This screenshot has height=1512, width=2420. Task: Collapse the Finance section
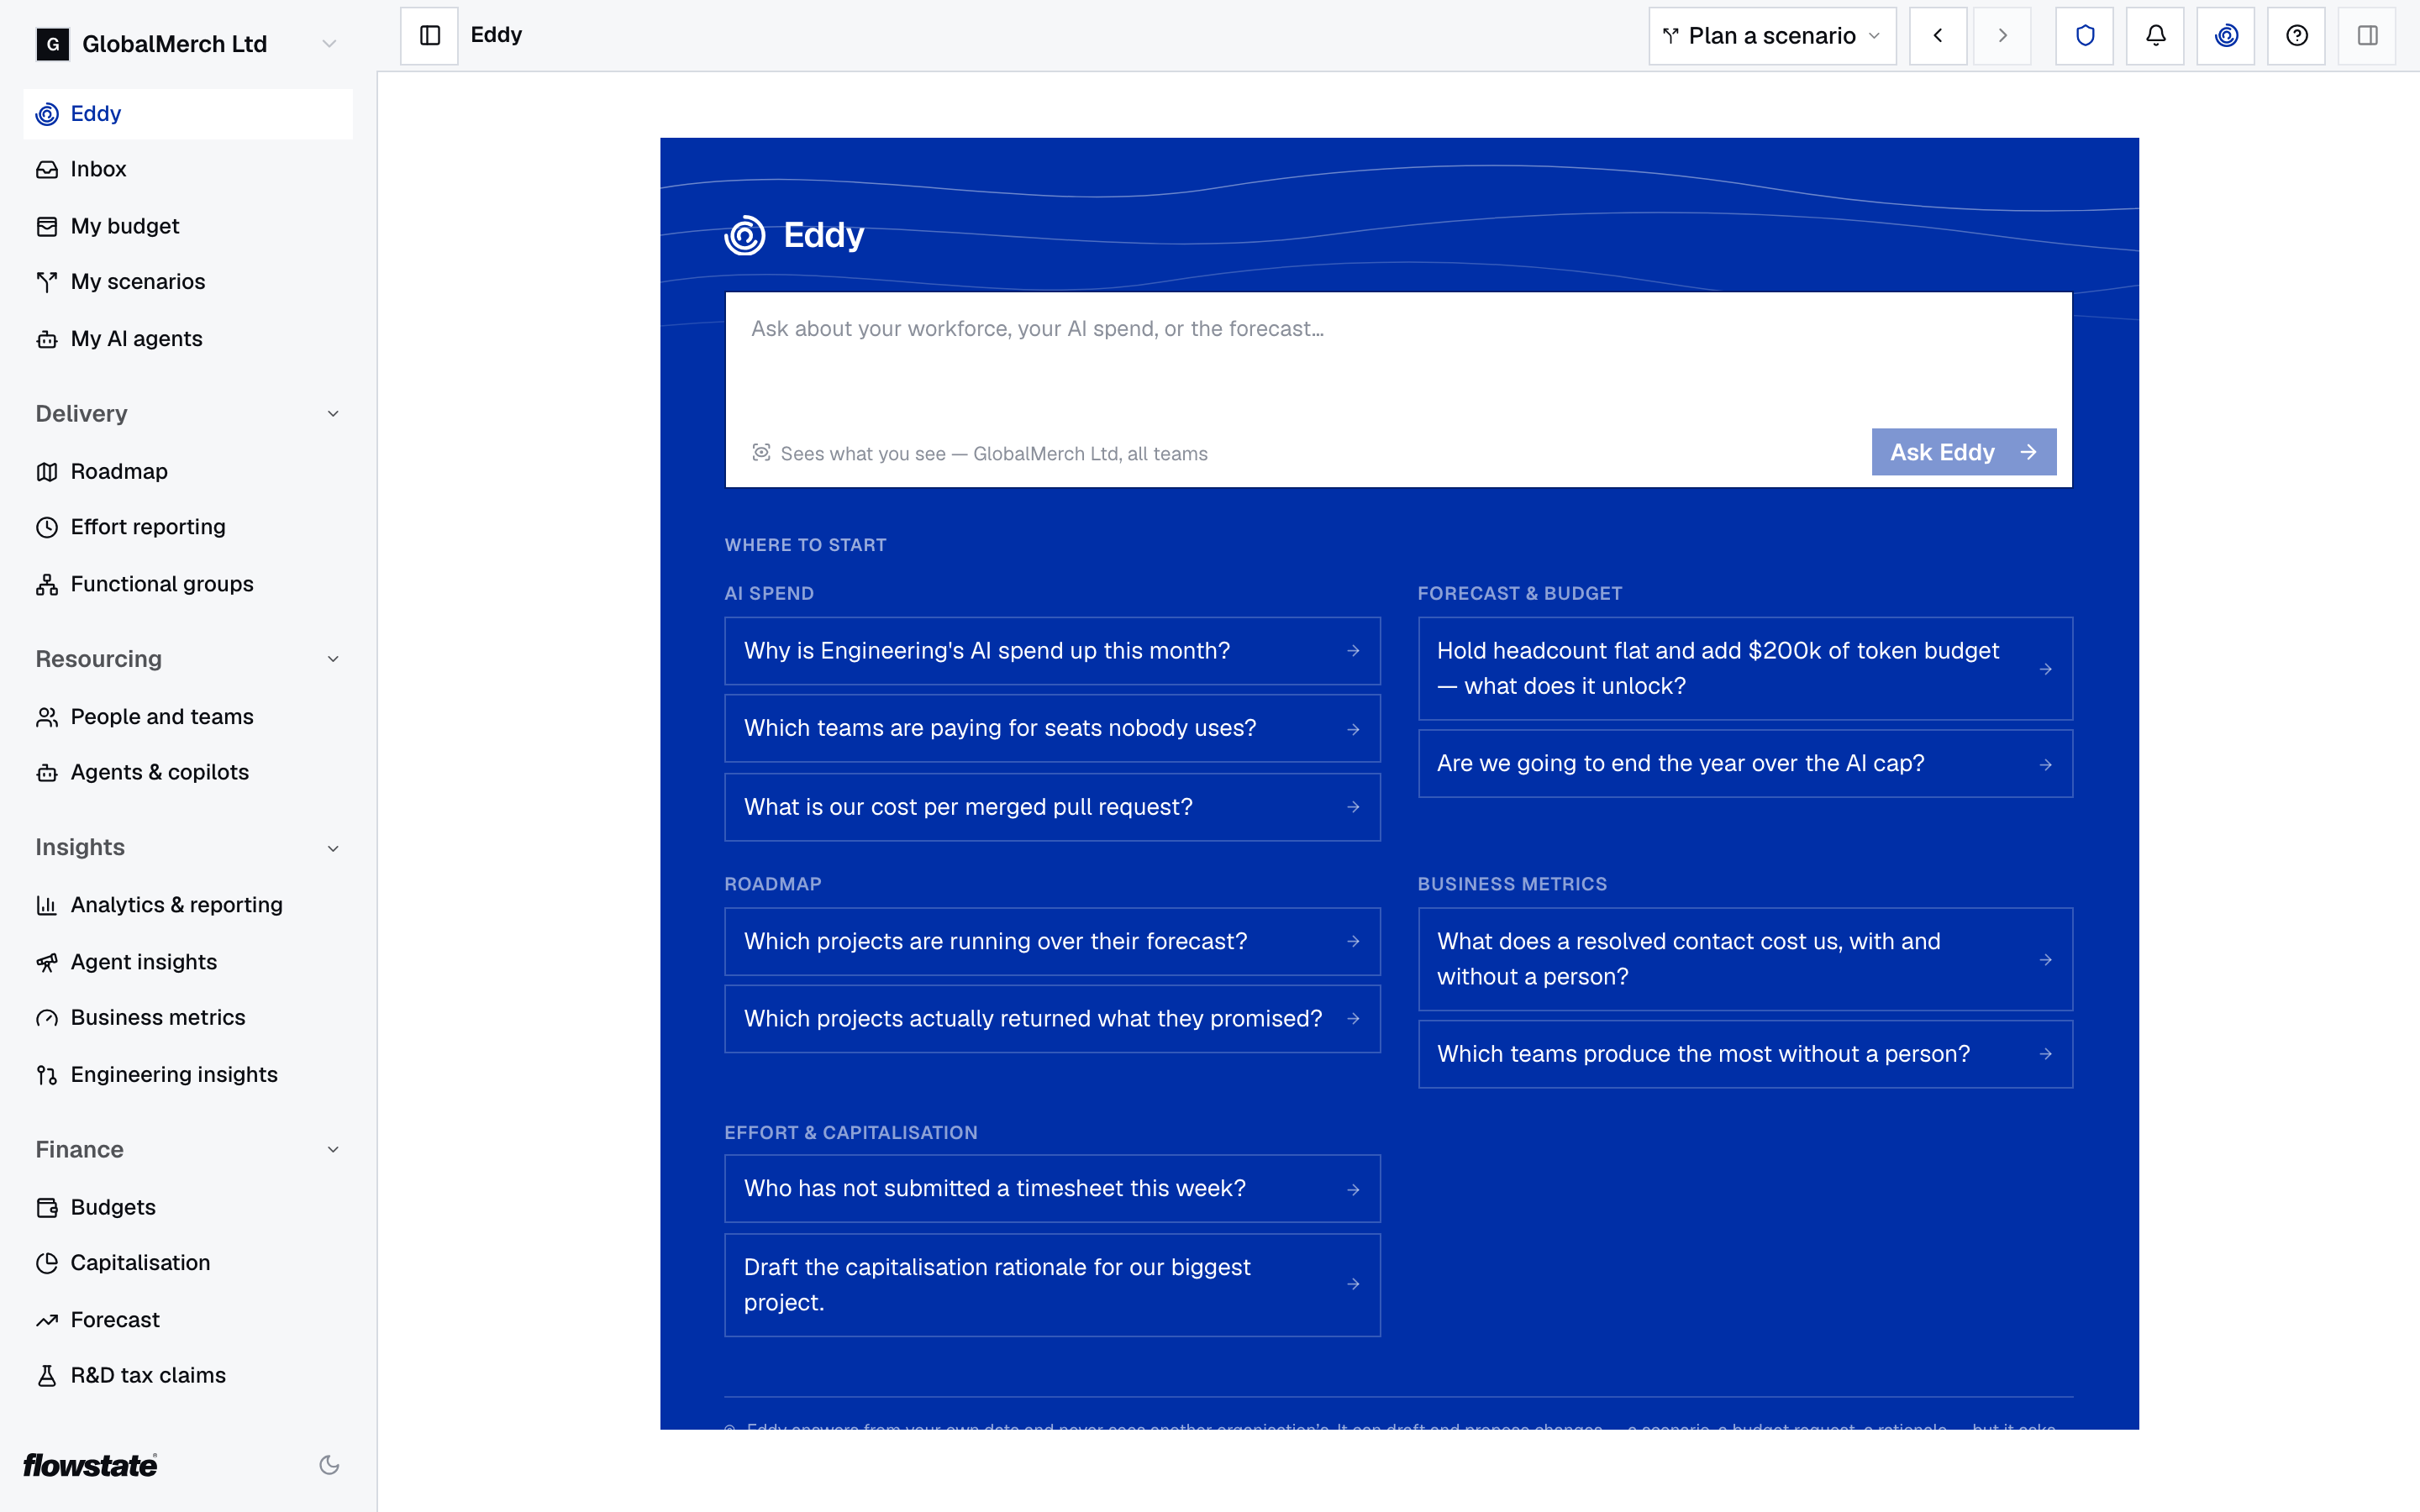(x=333, y=1150)
